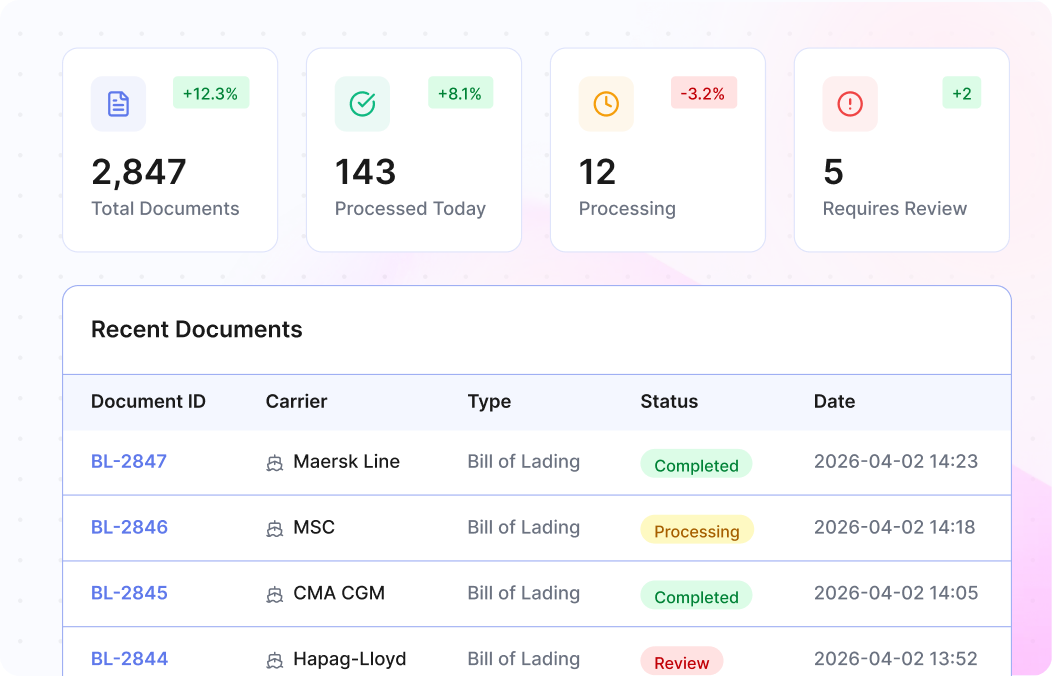Image resolution: width=1052 pixels, height=676 pixels.
Task: Click the +8.1% change badge
Action: point(460,93)
